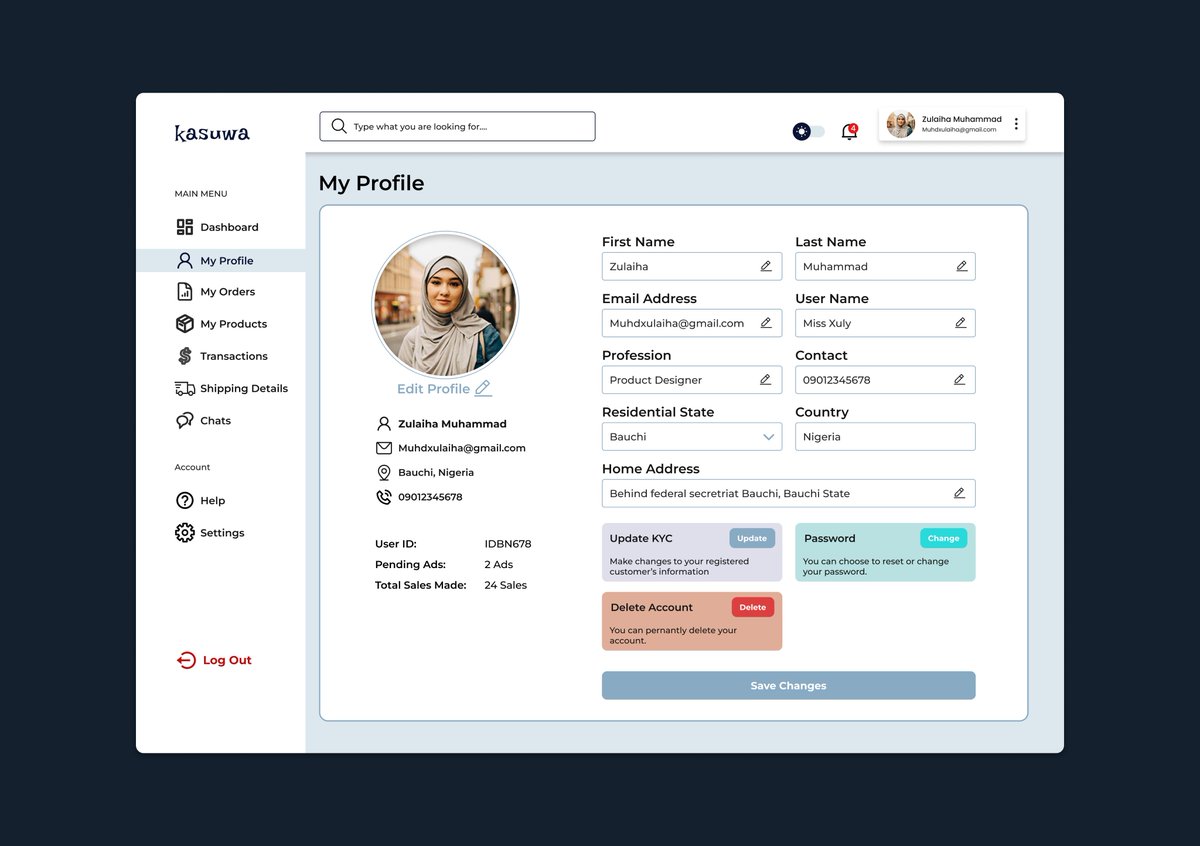
Task: Click the Pending Ads value 2 Ads
Action: coord(499,565)
